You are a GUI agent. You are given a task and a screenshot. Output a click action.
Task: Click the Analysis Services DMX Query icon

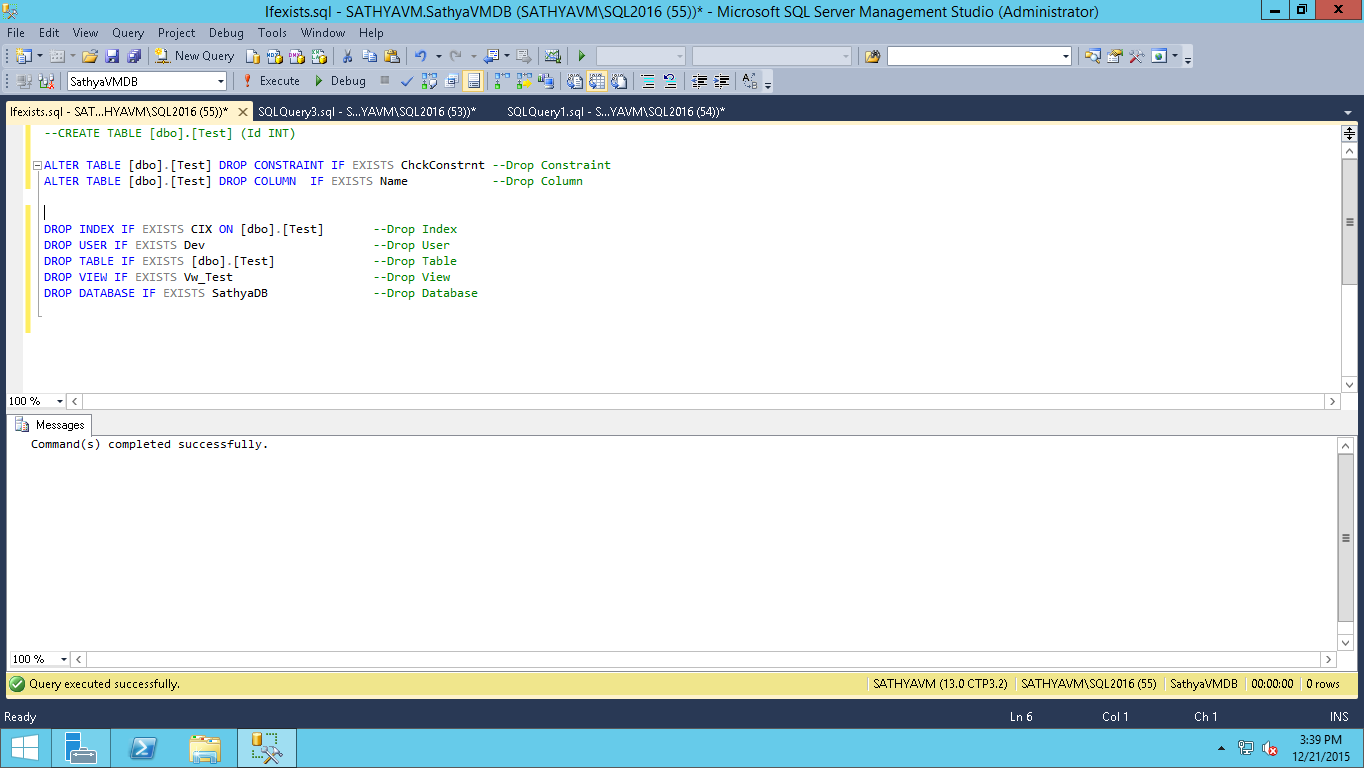[296, 56]
